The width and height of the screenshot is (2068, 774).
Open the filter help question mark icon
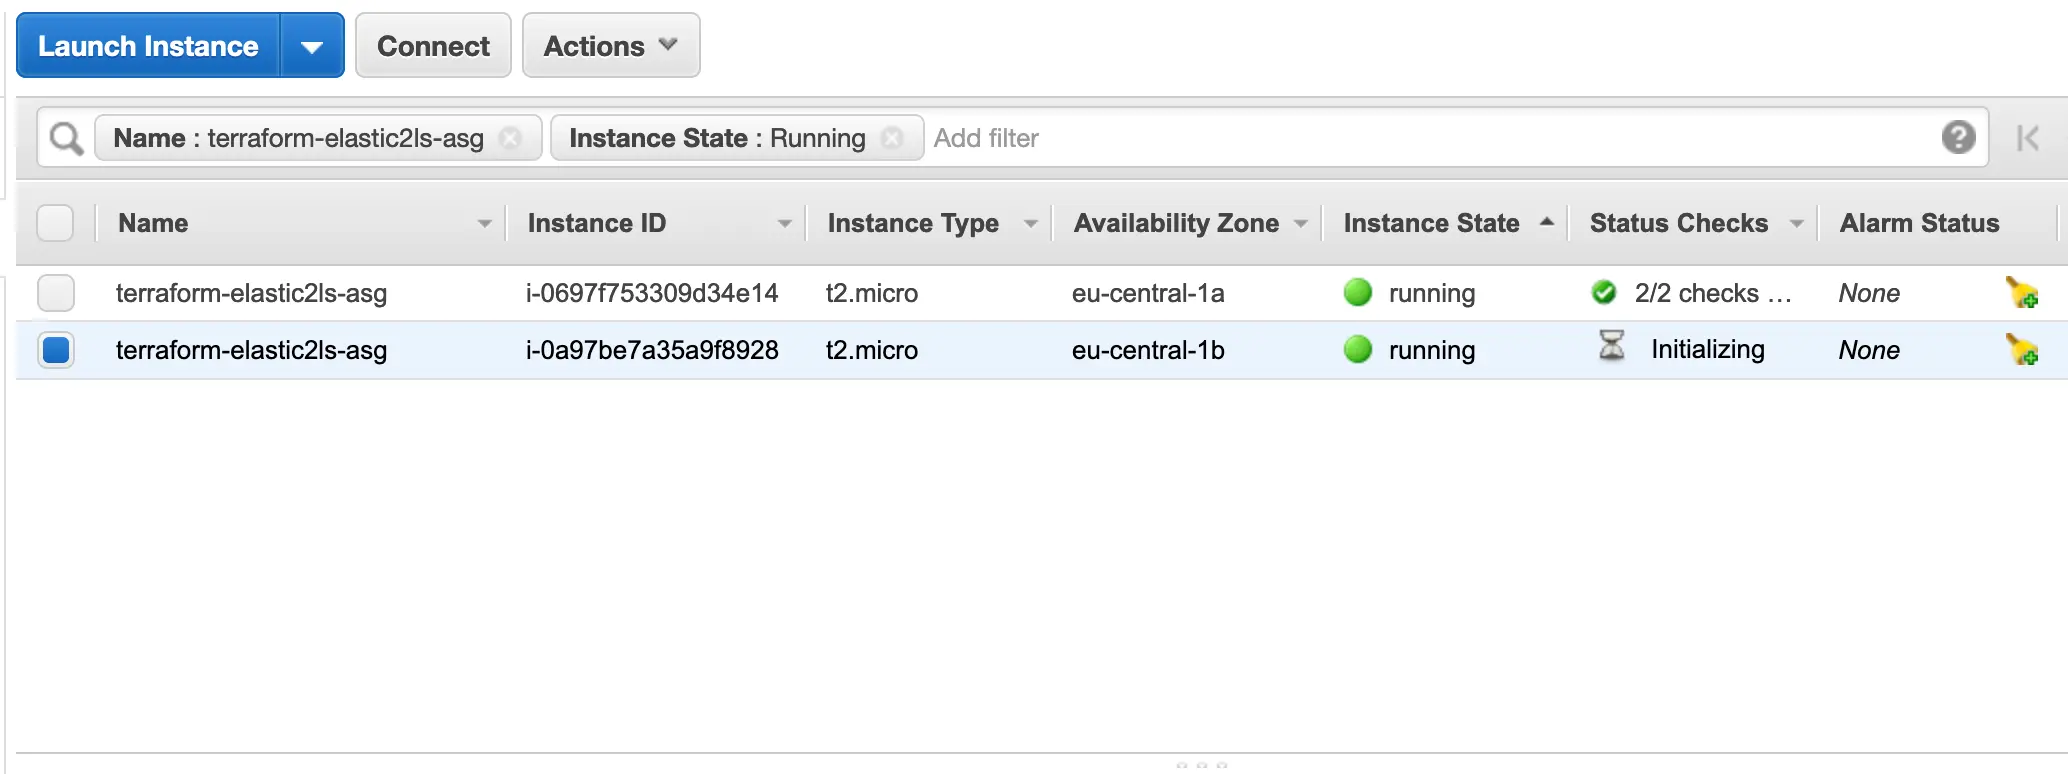pos(1958,137)
